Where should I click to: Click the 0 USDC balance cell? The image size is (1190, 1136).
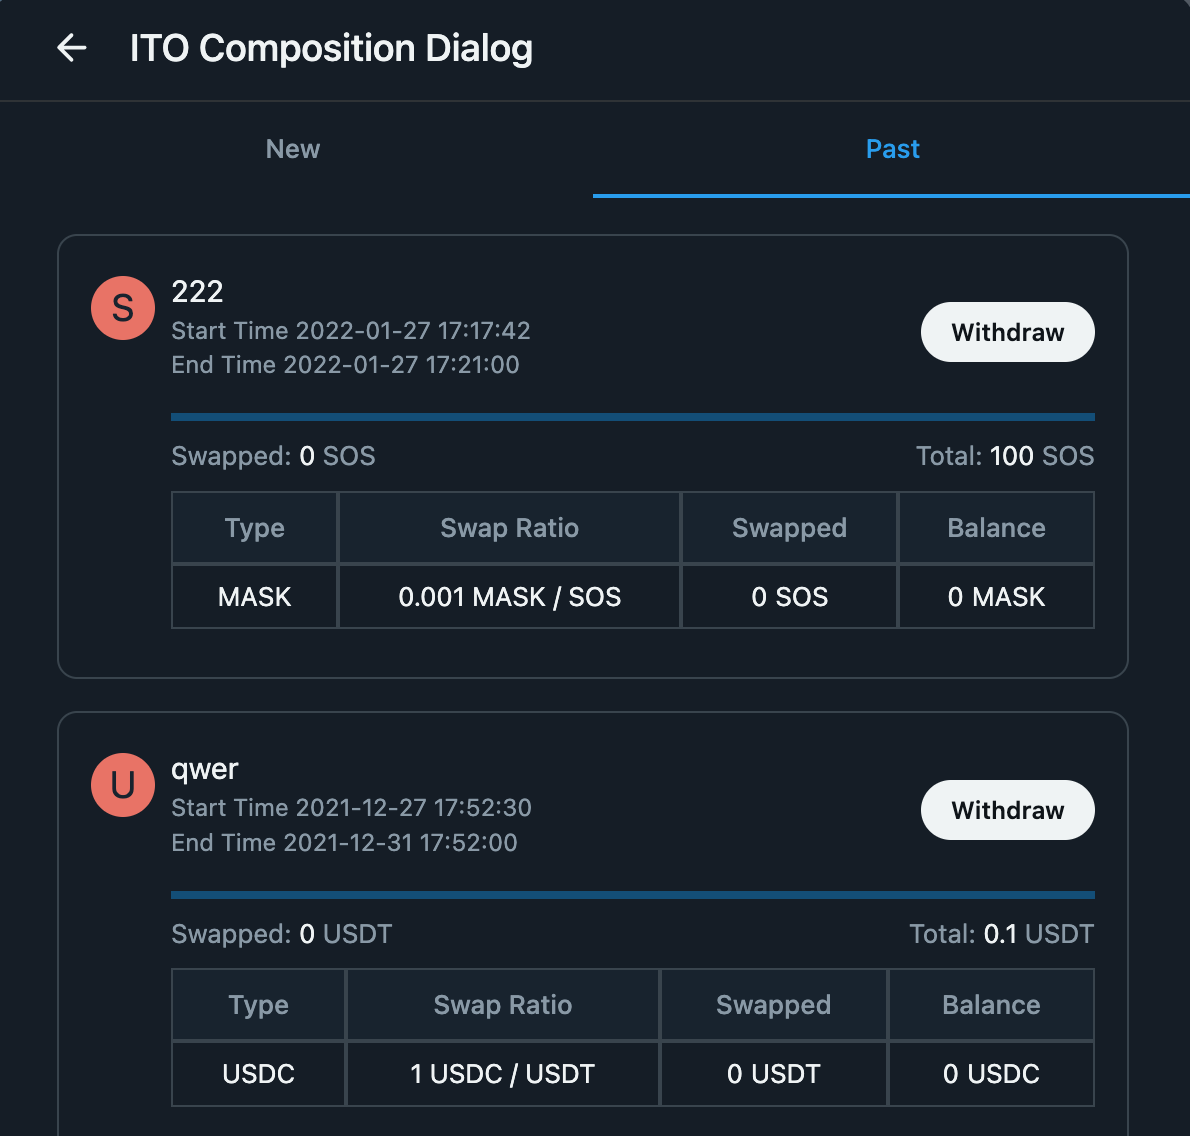[x=991, y=1074]
